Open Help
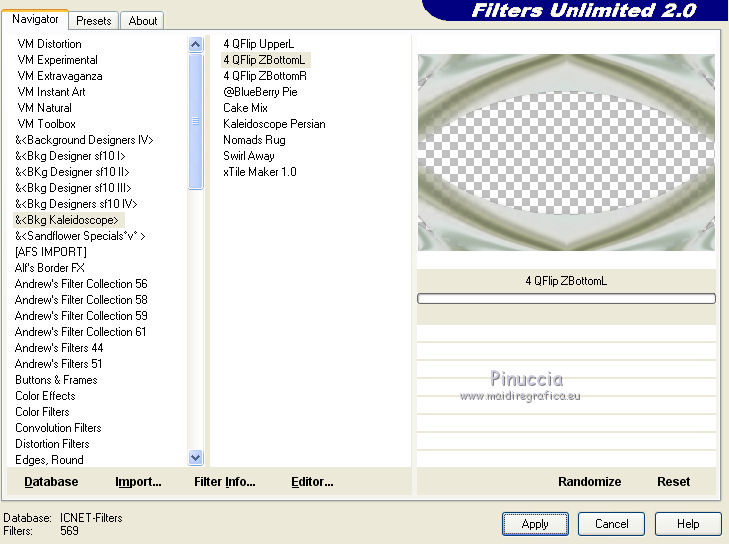 tap(688, 524)
